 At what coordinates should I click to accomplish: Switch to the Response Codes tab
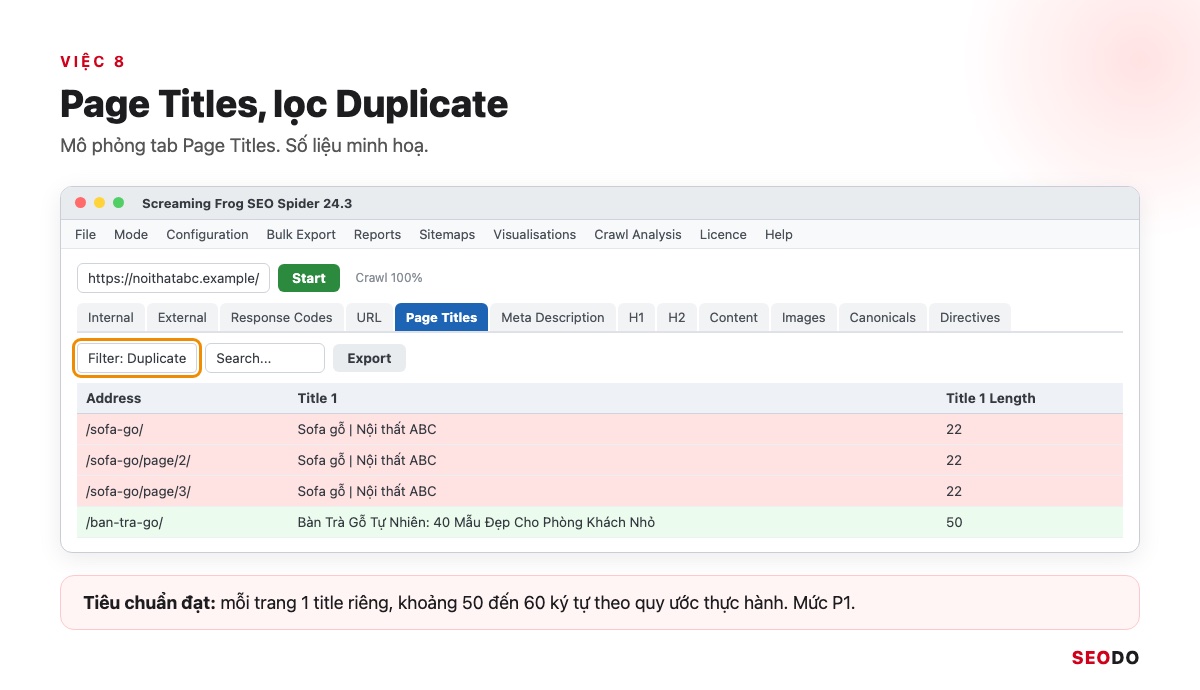281,317
